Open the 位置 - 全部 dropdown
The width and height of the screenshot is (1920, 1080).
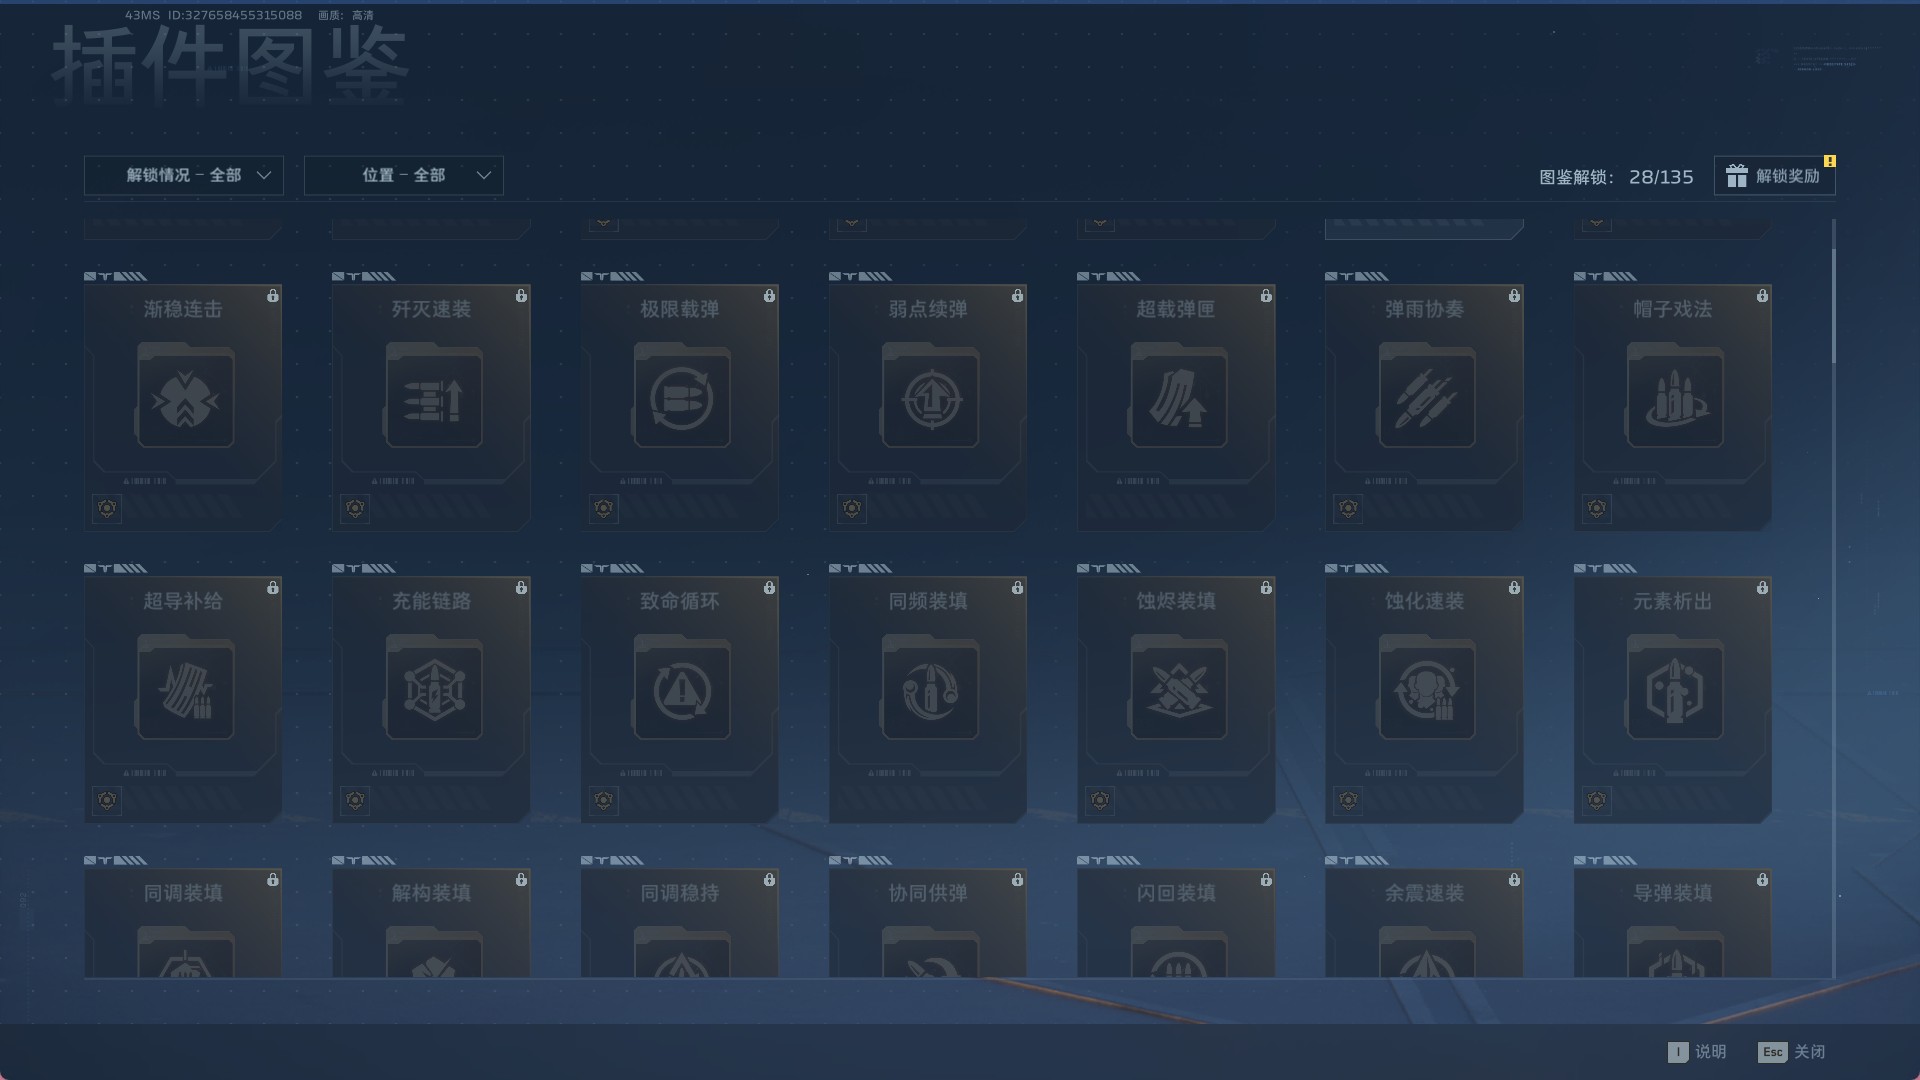tap(403, 175)
